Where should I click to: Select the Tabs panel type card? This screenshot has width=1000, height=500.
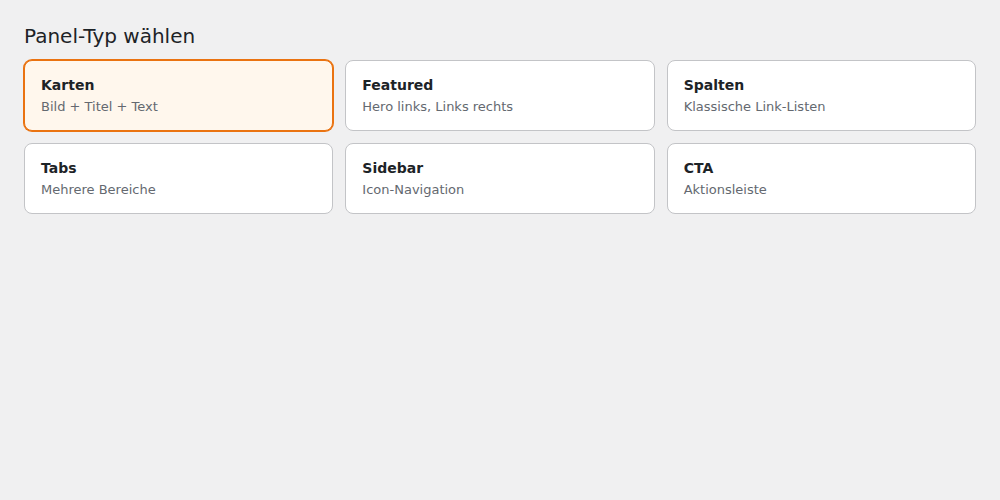[179, 179]
